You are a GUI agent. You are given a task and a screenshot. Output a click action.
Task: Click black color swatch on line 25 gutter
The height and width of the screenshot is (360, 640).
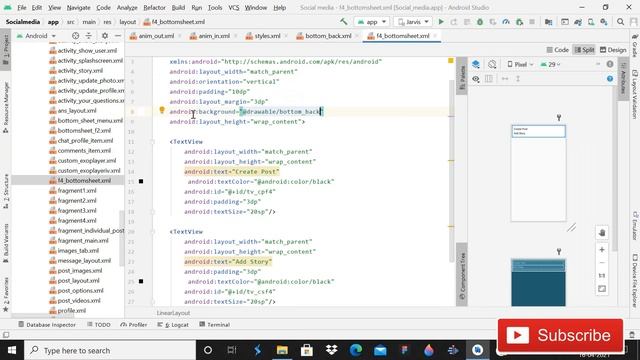[141, 281]
